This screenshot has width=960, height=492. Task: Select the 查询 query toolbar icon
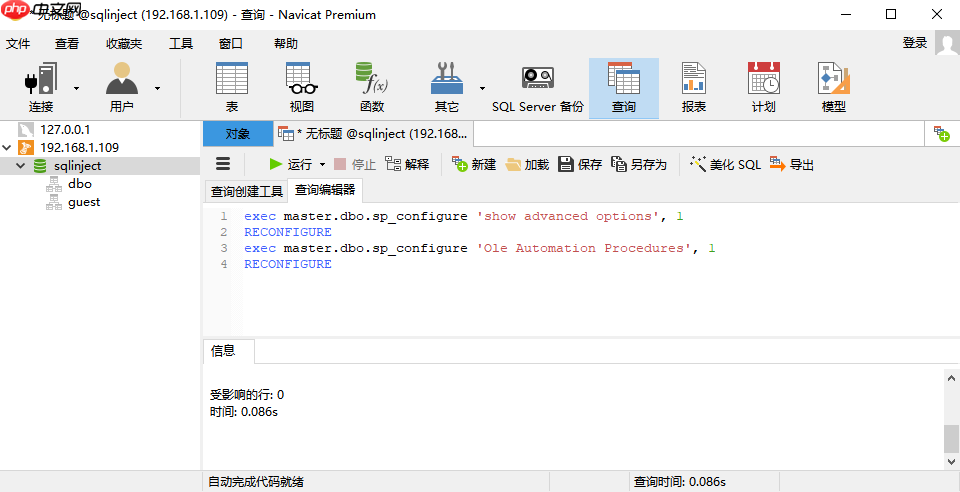click(x=624, y=88)
